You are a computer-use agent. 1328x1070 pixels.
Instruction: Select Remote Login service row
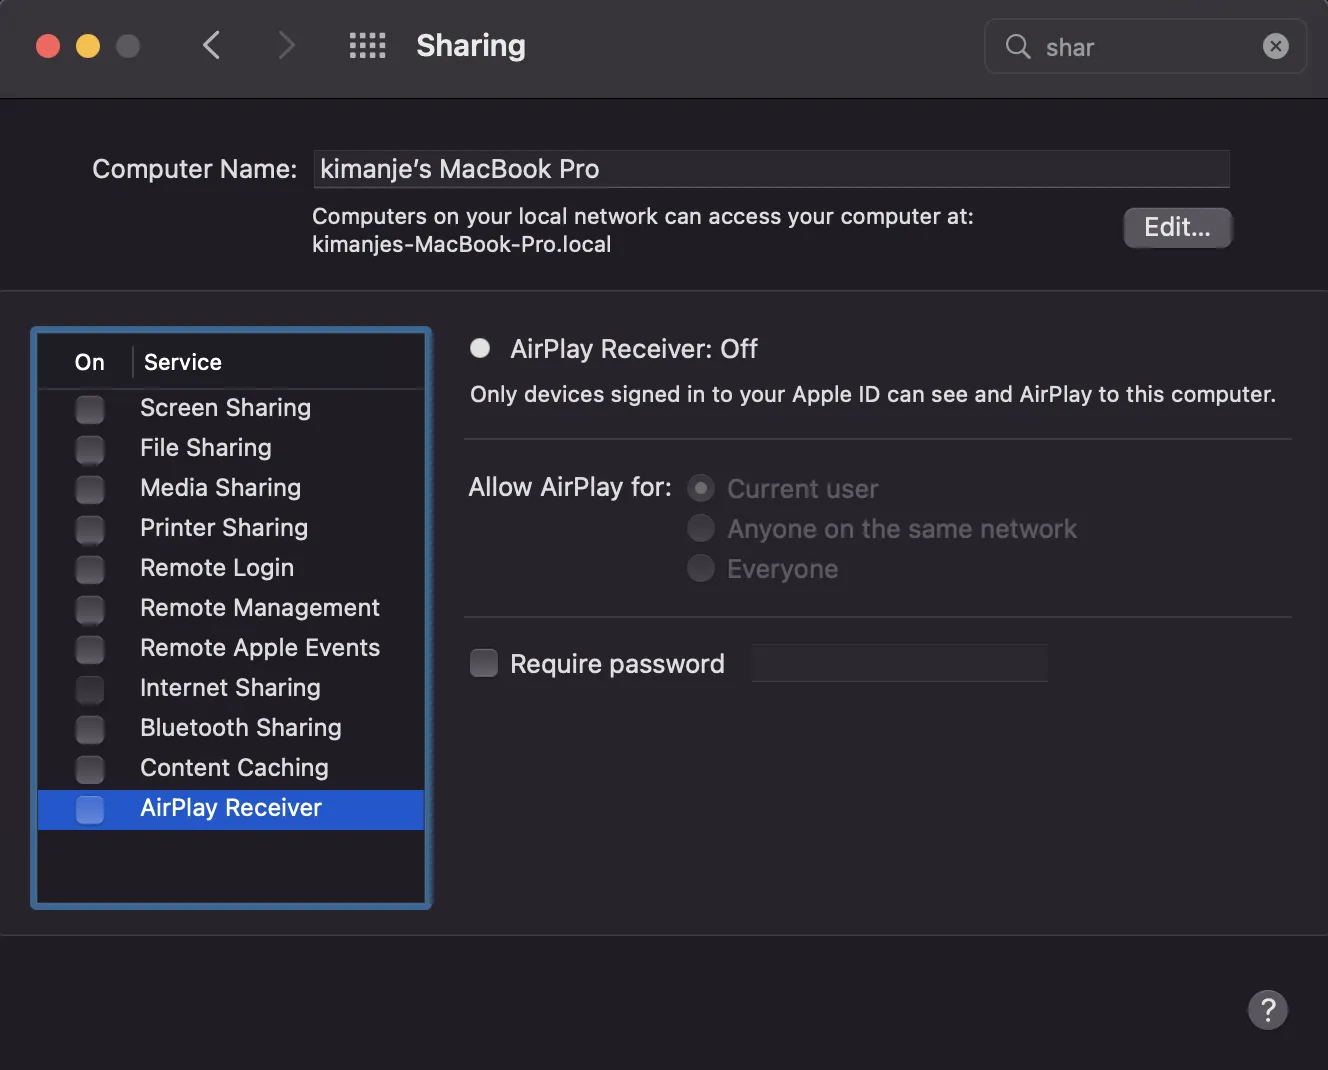[x=231, y=568]
